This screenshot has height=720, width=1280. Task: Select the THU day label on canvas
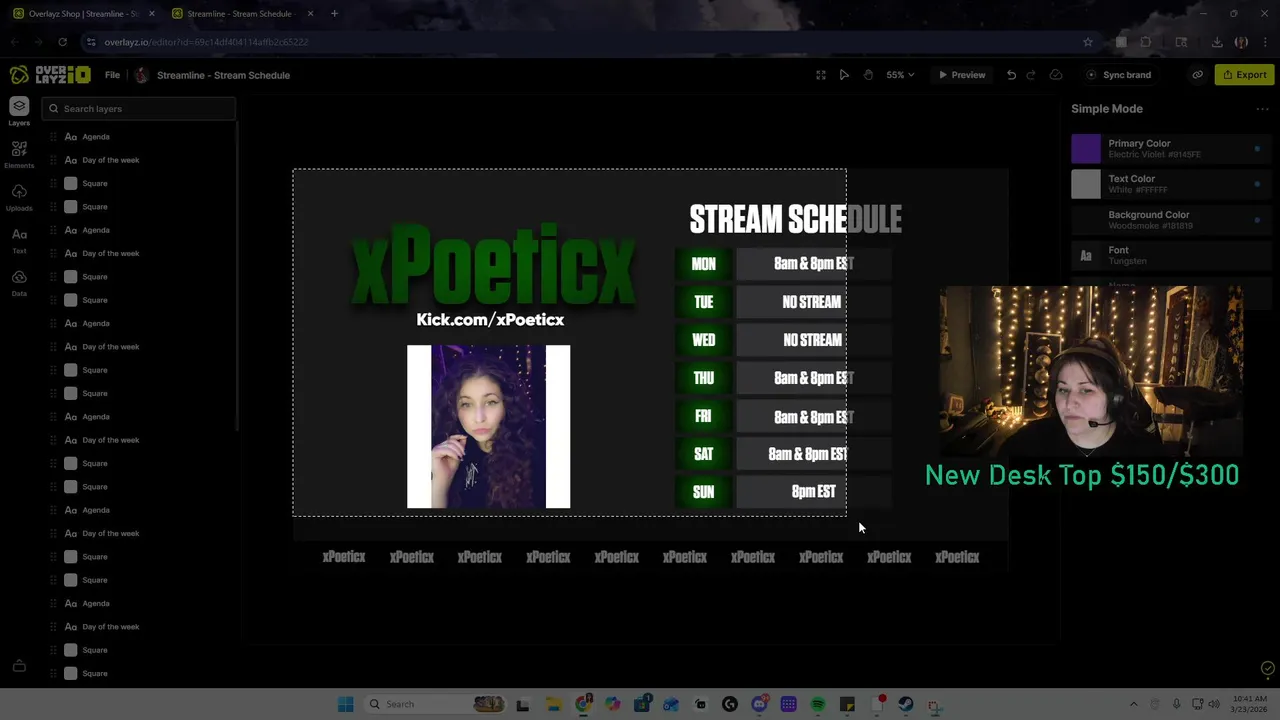(704, 378)
